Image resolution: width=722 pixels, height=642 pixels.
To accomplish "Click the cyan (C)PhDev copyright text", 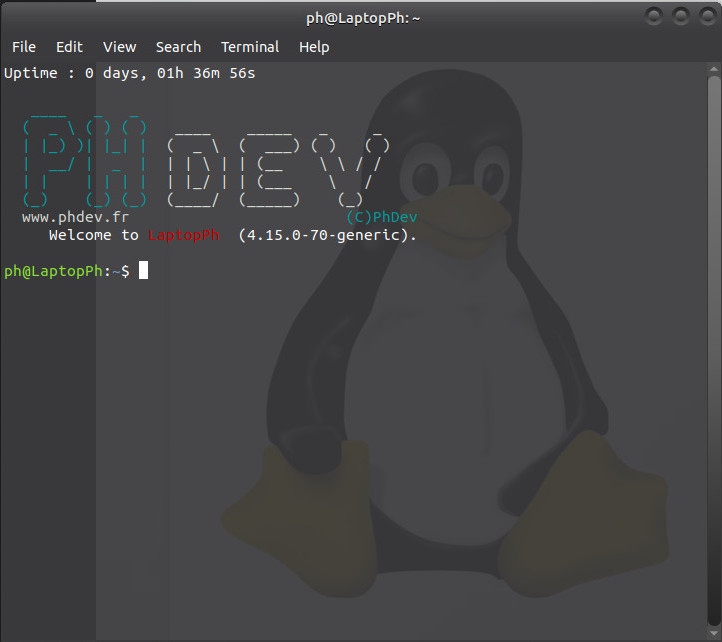I will [x=381, y=217].
